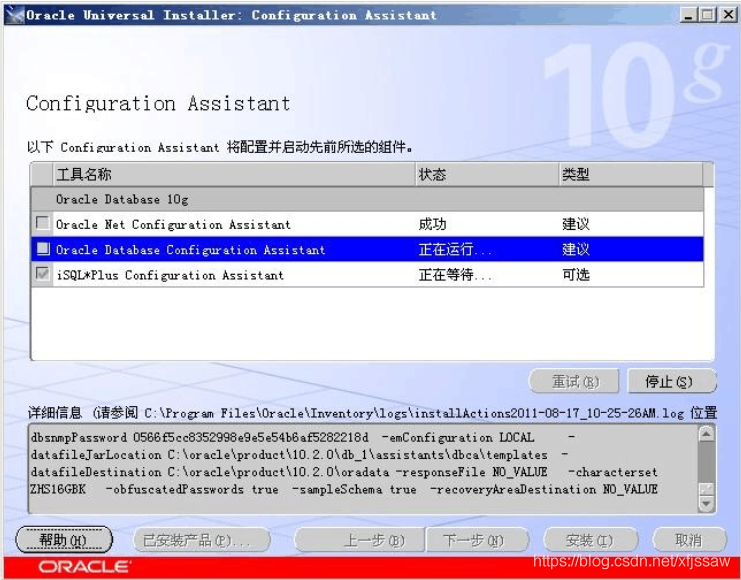
Task: Click the 上一步(B) back button
Action: [x=359, y=540]
